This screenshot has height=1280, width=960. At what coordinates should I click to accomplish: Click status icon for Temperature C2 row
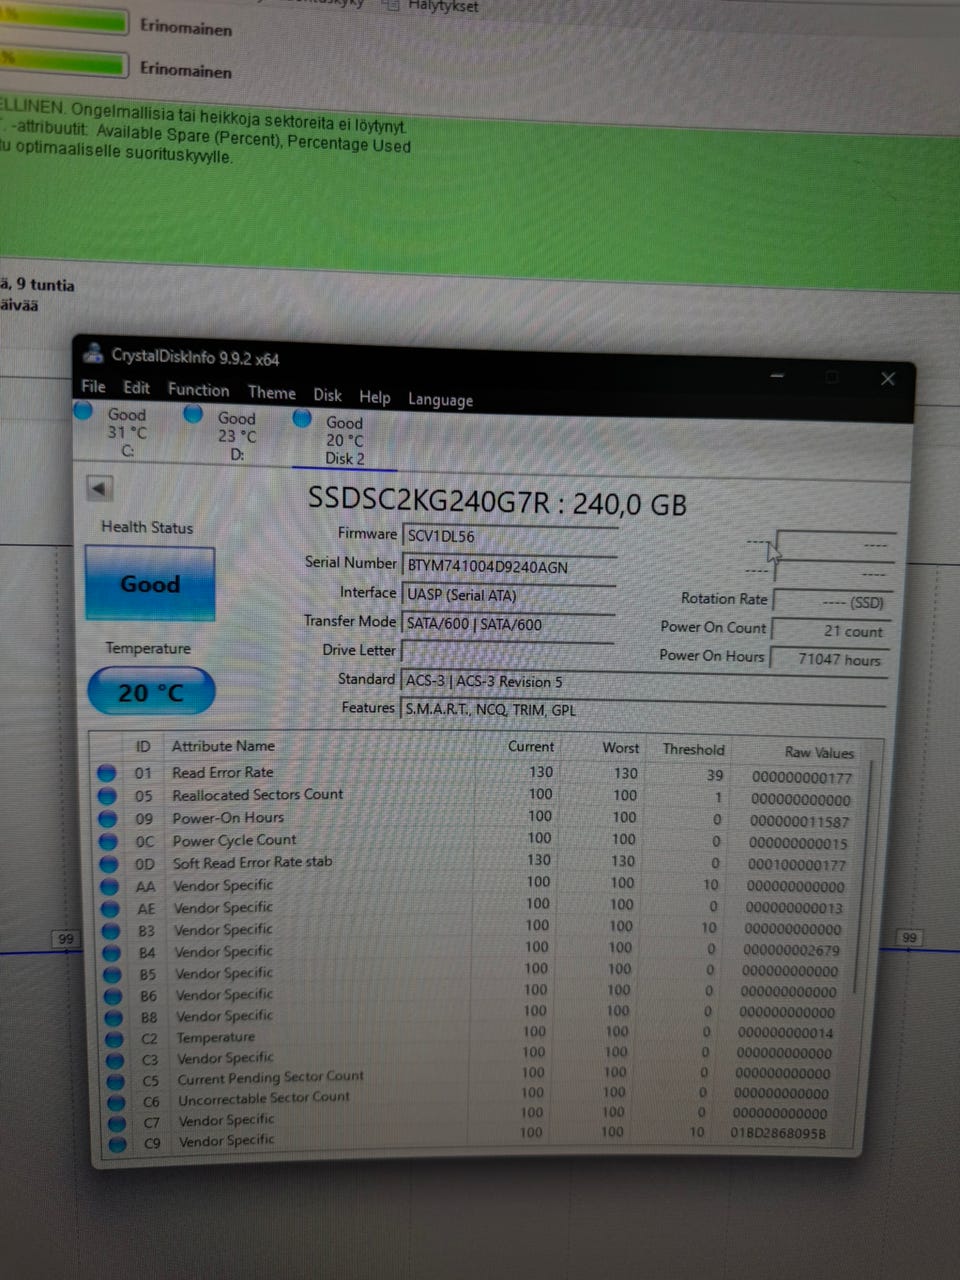point(114,1039)
